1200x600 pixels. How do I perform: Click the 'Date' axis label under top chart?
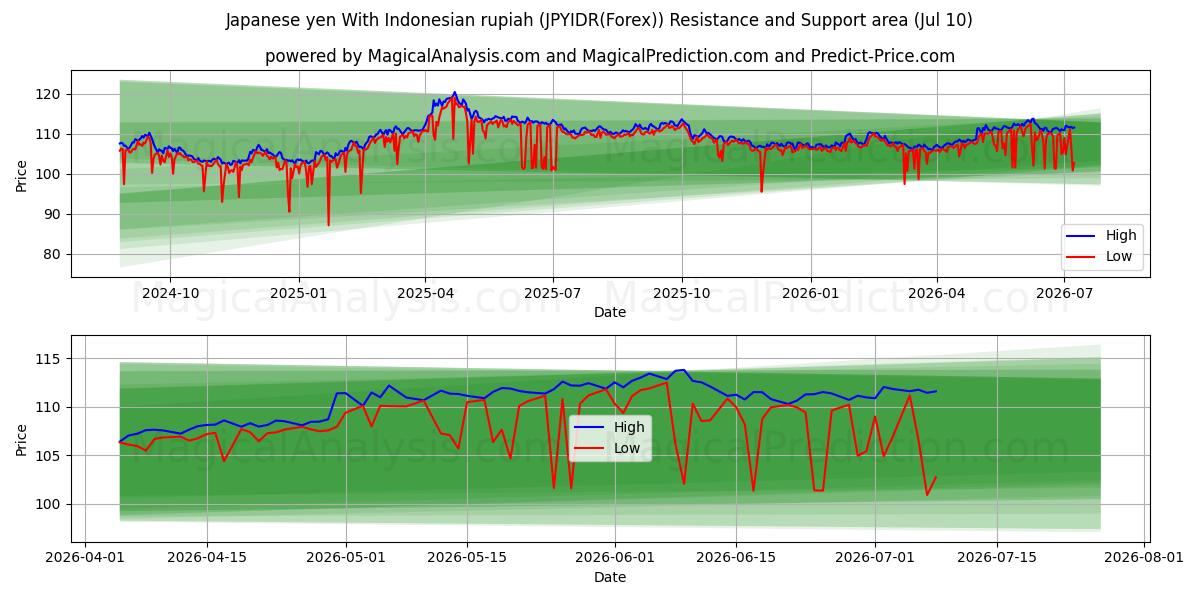[609, 312]
